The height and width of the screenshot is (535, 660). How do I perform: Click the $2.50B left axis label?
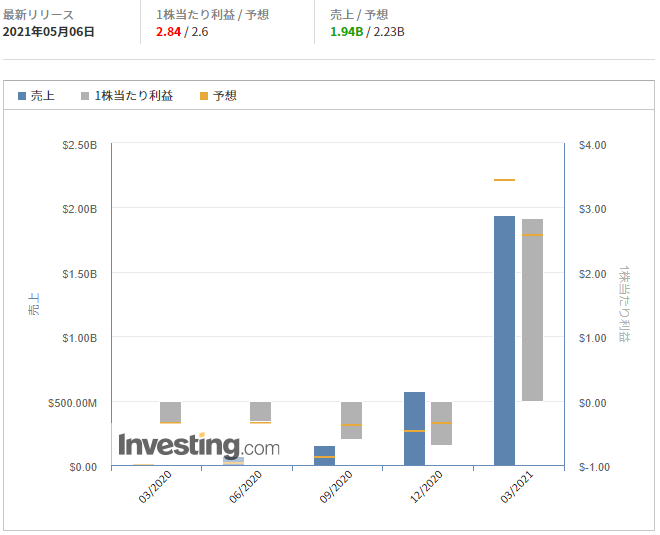point(80,145)
